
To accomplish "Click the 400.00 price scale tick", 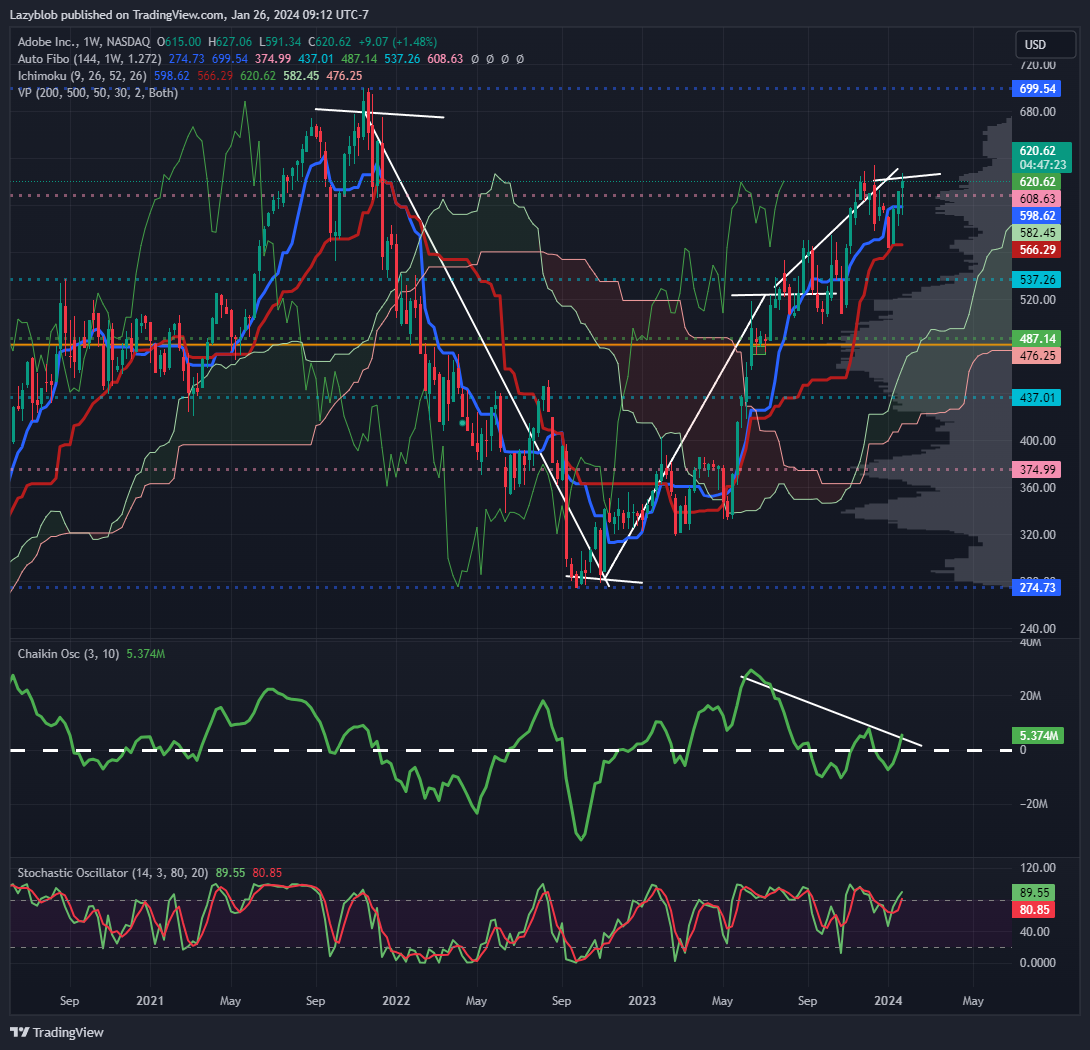I will click(1037, 441).
